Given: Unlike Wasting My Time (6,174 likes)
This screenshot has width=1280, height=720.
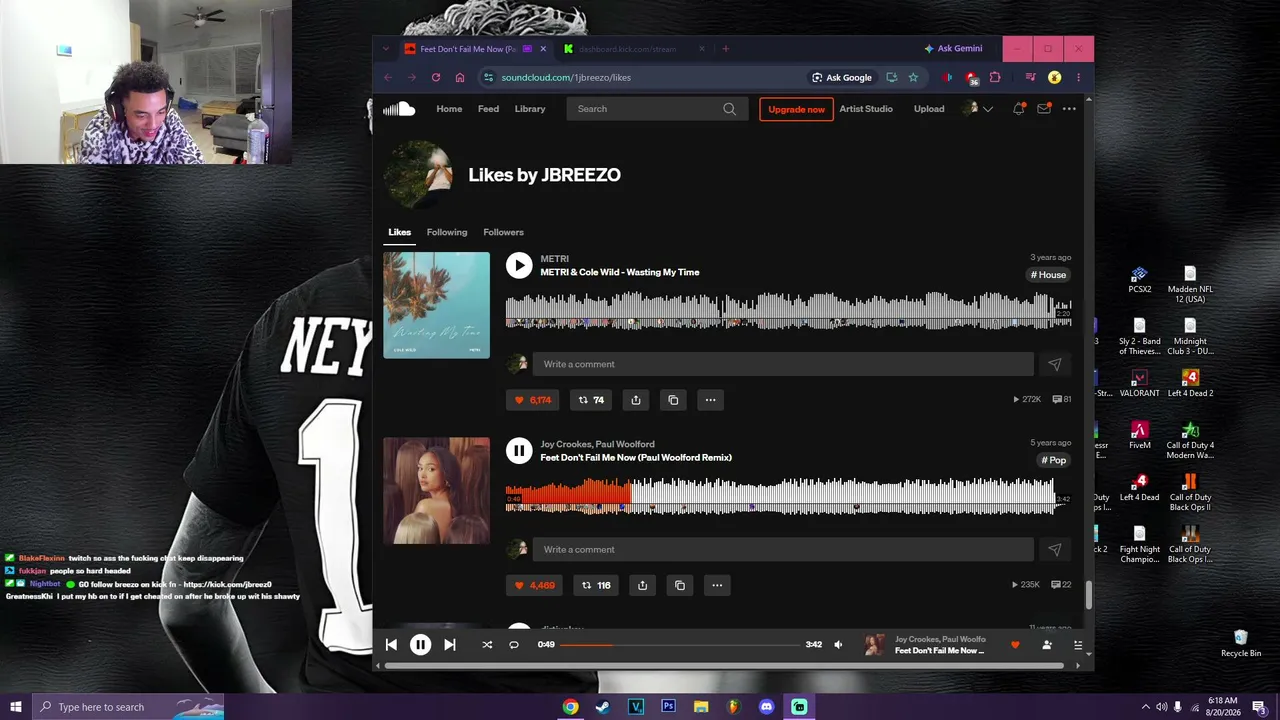Looking at the screenshot, I should click(x=532, y=400).
